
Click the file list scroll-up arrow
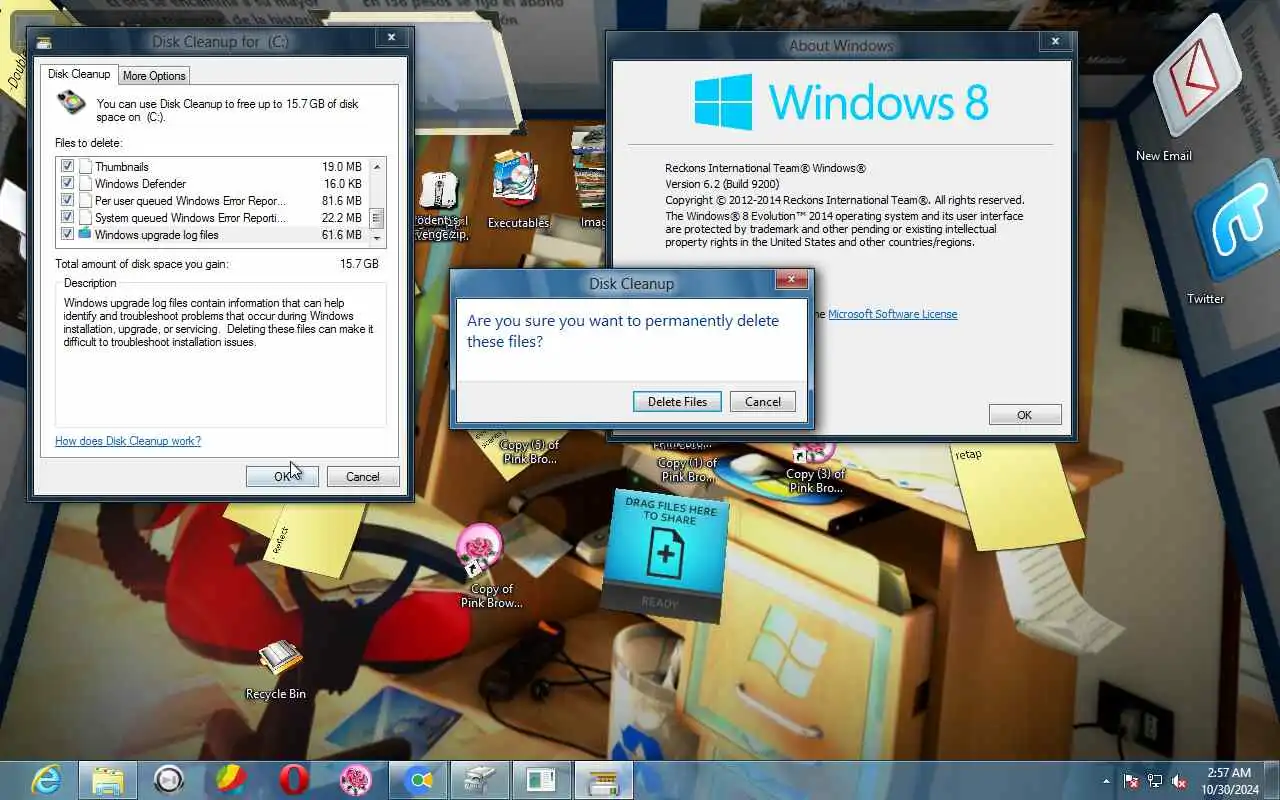point(377,167)
